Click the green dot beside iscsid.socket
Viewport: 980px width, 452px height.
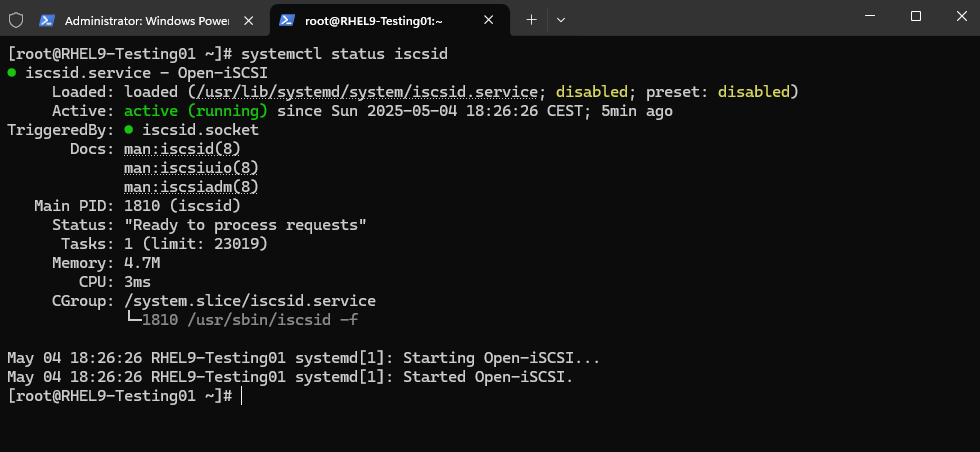point(129,130)
